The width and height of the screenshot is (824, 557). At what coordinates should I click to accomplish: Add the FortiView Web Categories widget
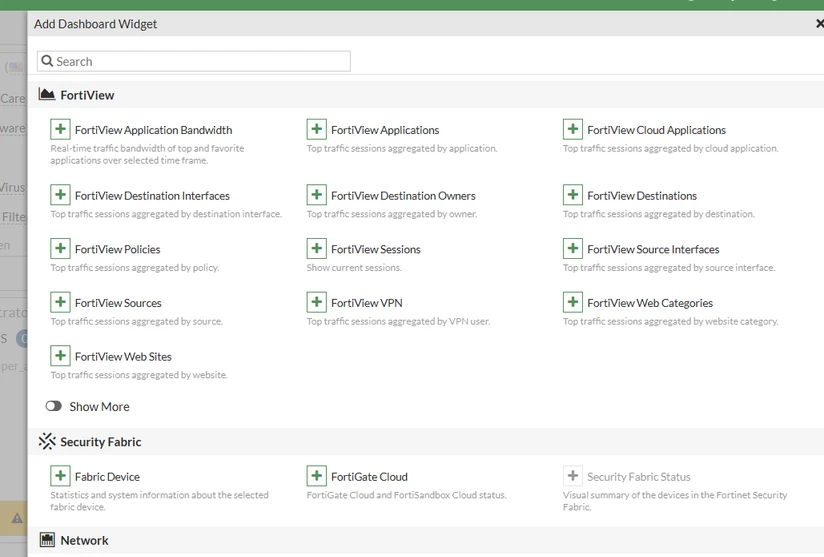coord(573,302)
